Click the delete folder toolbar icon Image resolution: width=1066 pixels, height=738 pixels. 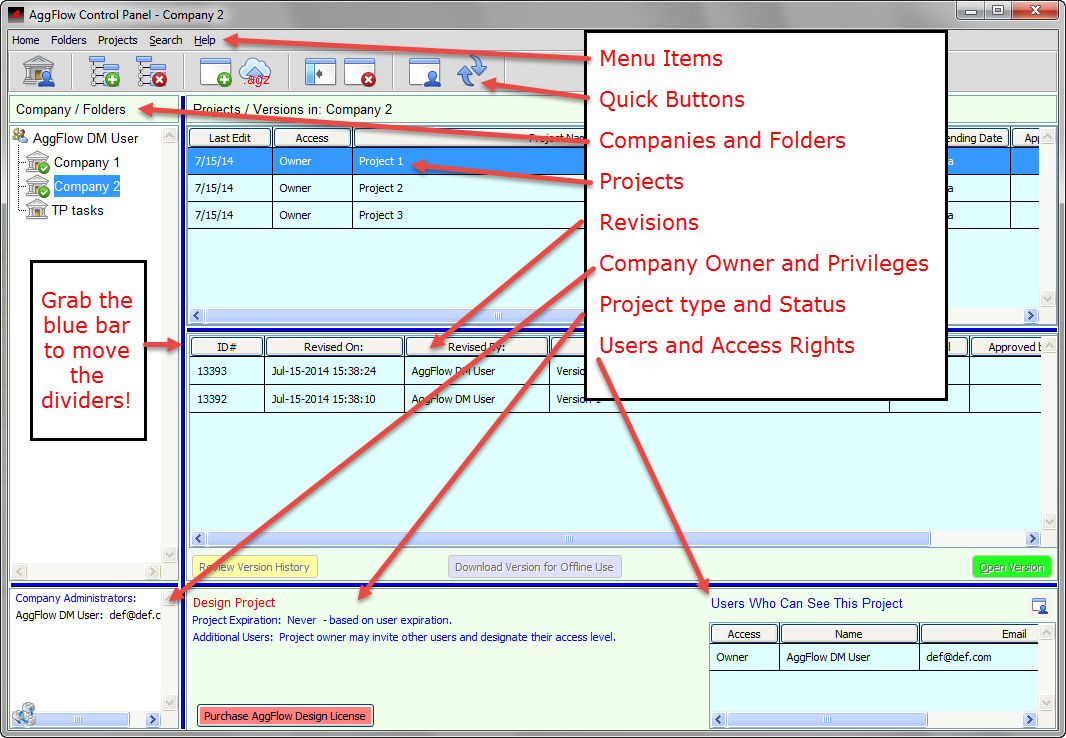pyautogui.click(x=151, y=73)
